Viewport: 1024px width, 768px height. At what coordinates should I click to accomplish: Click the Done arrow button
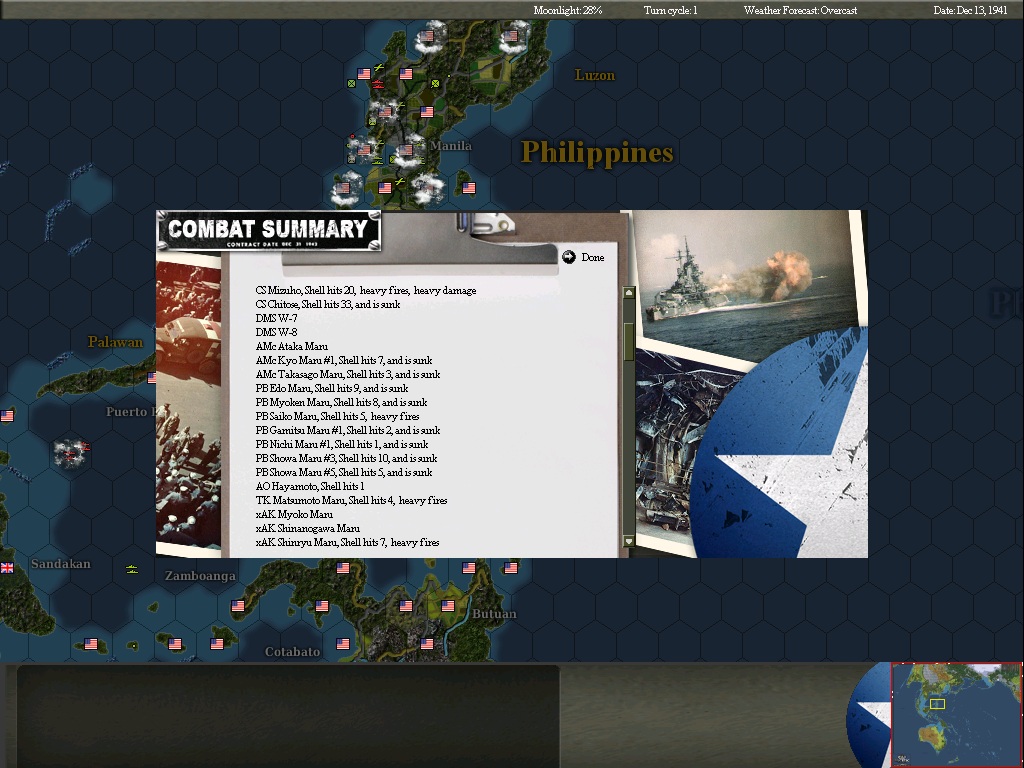569,257
